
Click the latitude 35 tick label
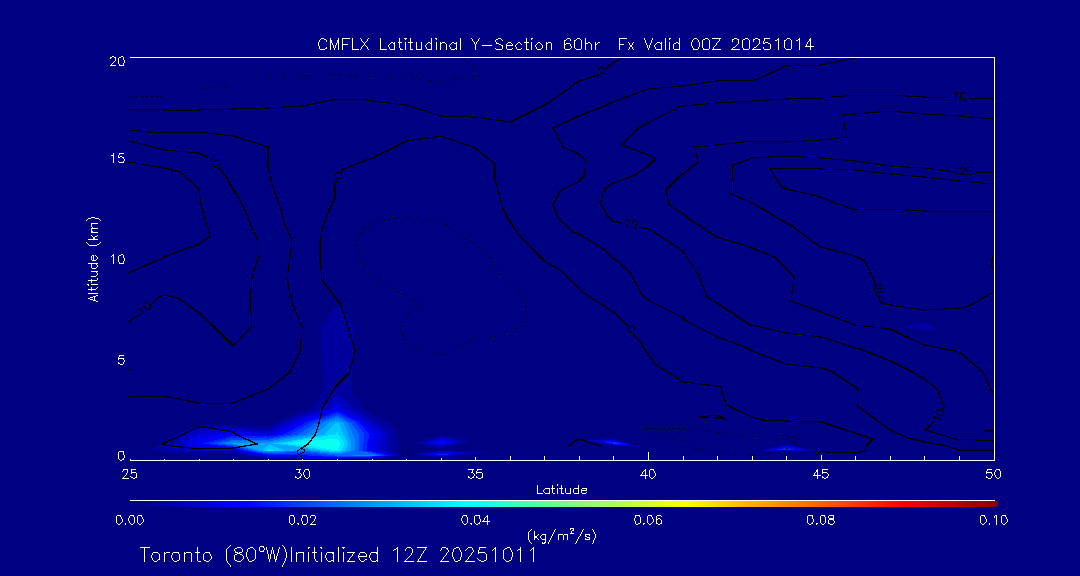coord(475,472)
